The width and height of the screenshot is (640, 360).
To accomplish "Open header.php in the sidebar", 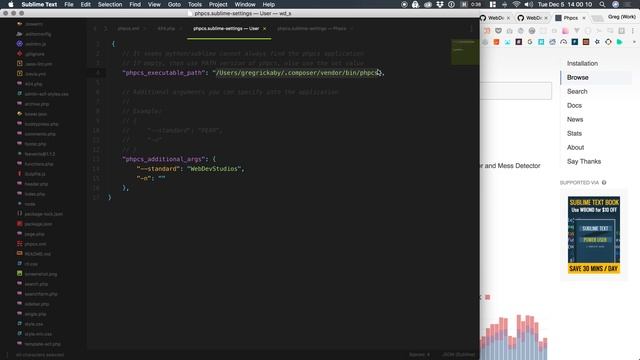I will click(36, 184).
